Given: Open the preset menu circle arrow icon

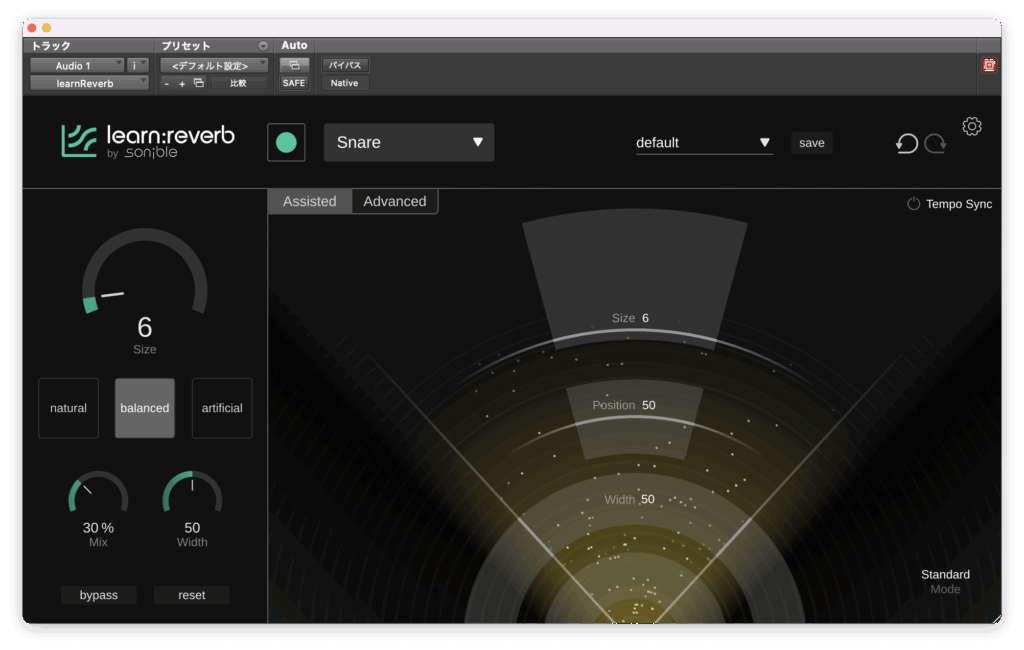Looking at the screenshot, I should [x=263, y=46].
